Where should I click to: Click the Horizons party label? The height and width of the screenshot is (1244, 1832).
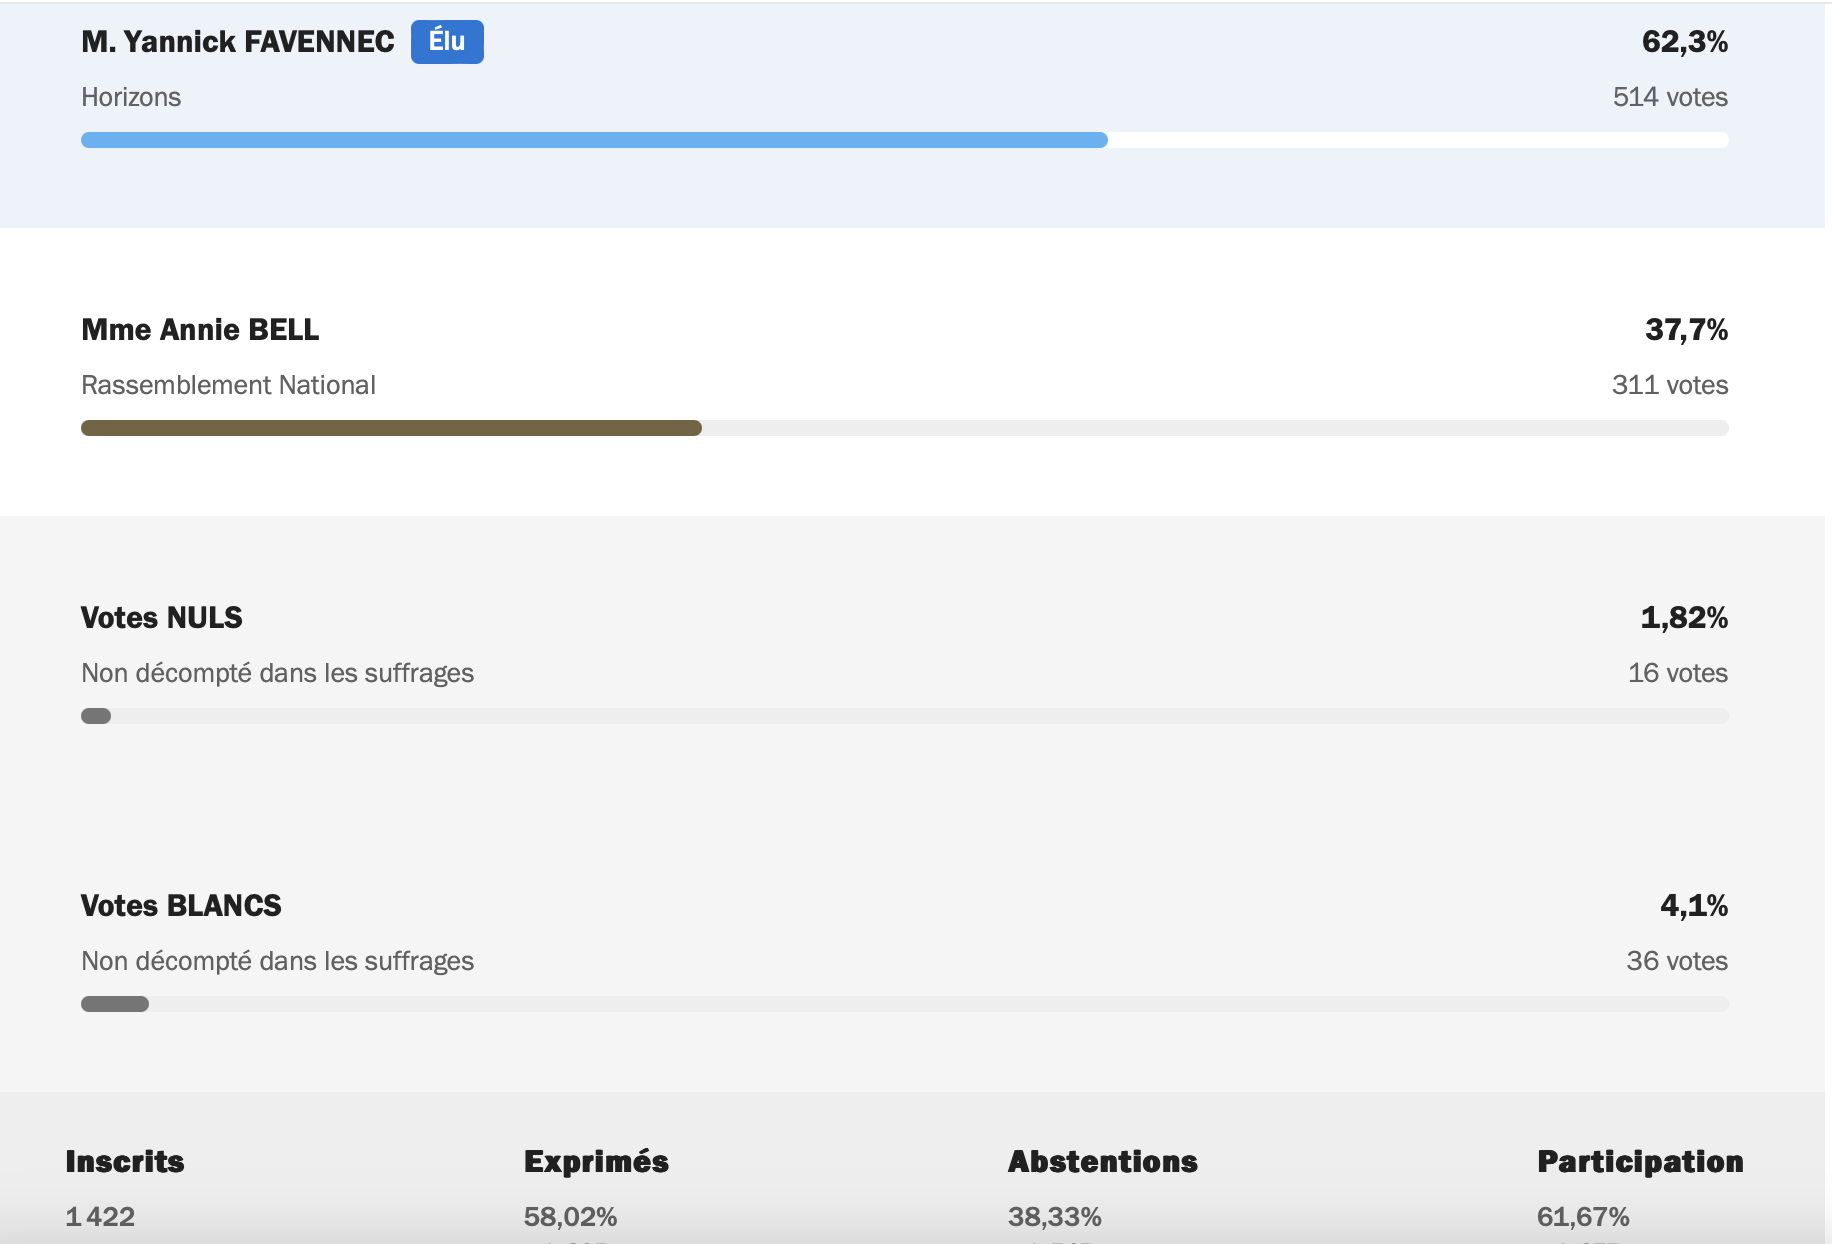tap(131, 97)
